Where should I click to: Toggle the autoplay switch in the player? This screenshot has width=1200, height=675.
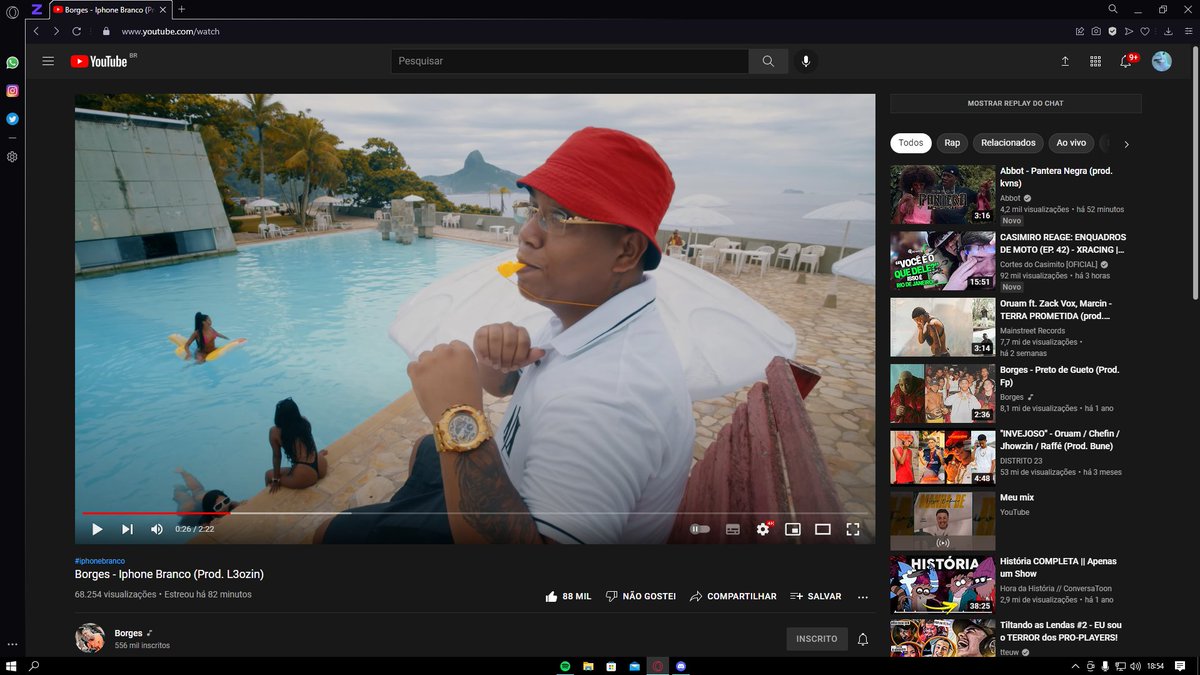(700, 529)
